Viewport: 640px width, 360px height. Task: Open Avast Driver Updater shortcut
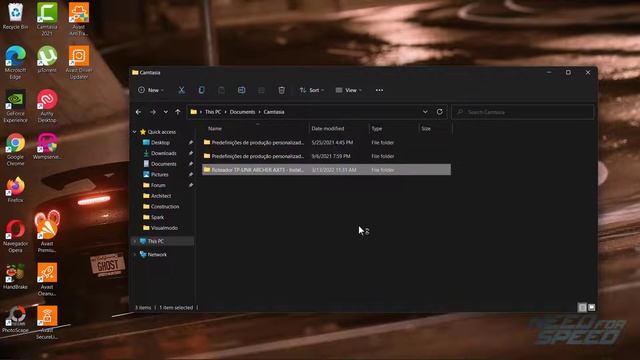click(x=79, y=62)
